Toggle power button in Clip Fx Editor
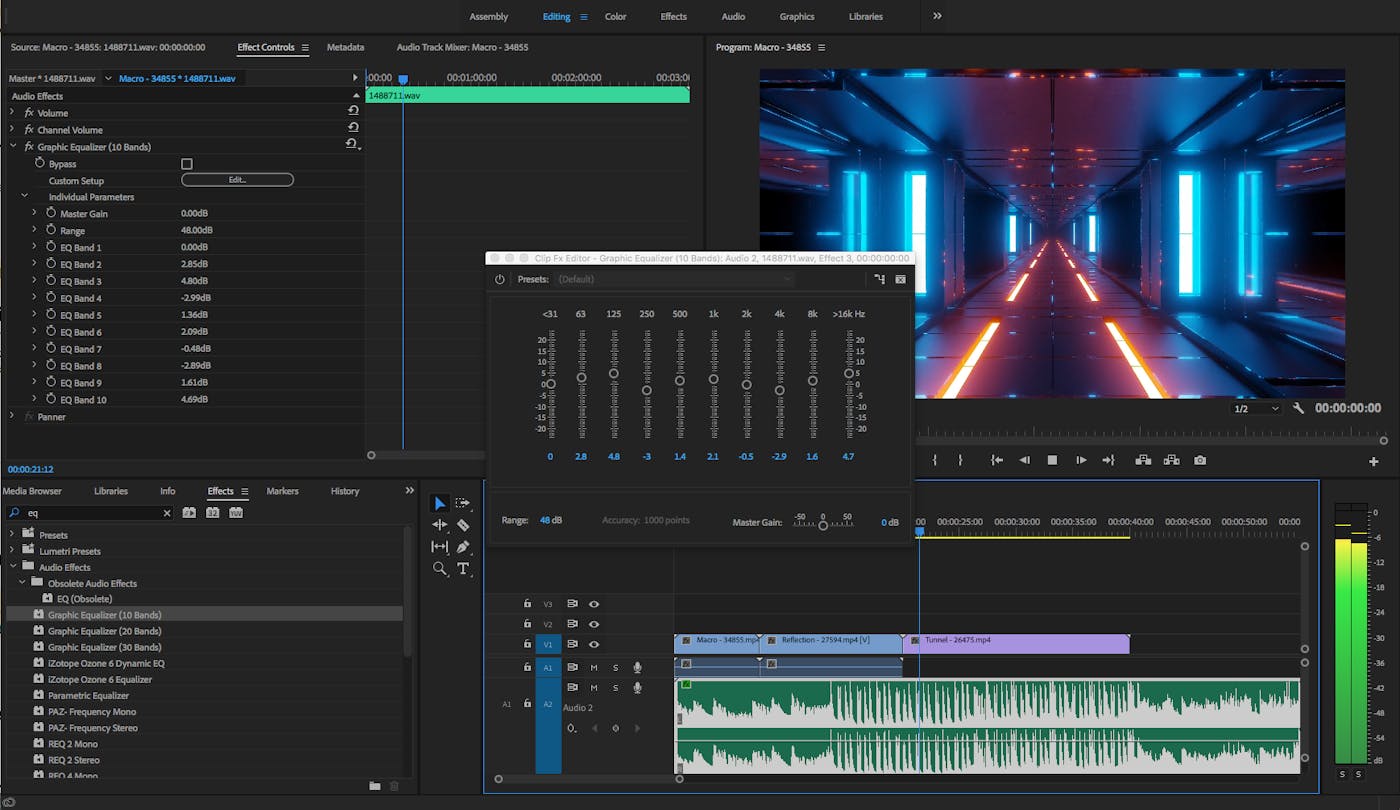This screenshot has width=1400, height=810. (x=500, y=280)
